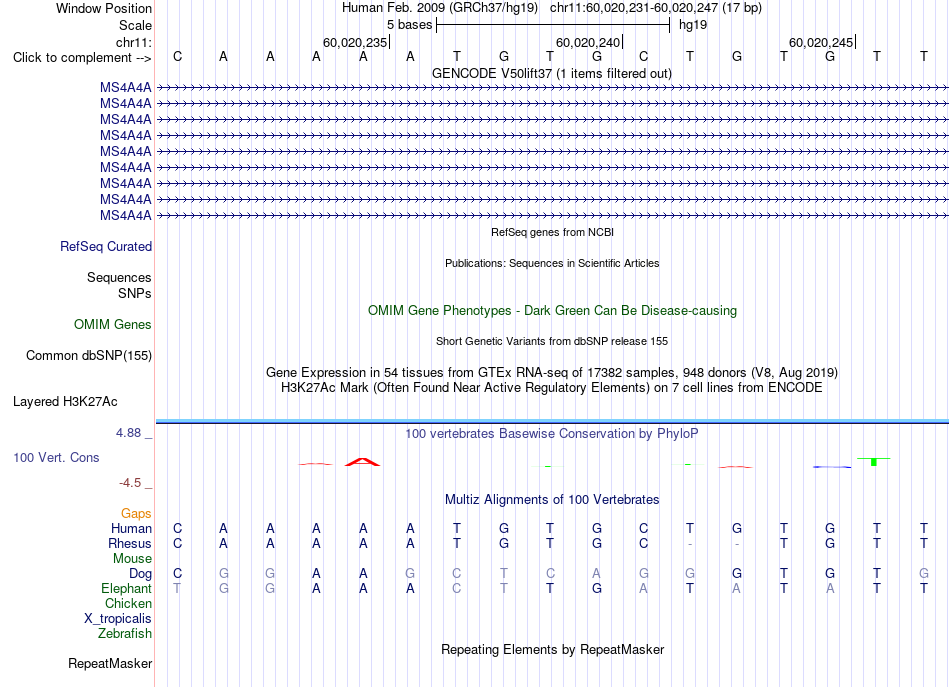Click 'Repeating Elements by RepeatMasker' title
The height and width of the screenshot is (687, 950).
[553, 649]
